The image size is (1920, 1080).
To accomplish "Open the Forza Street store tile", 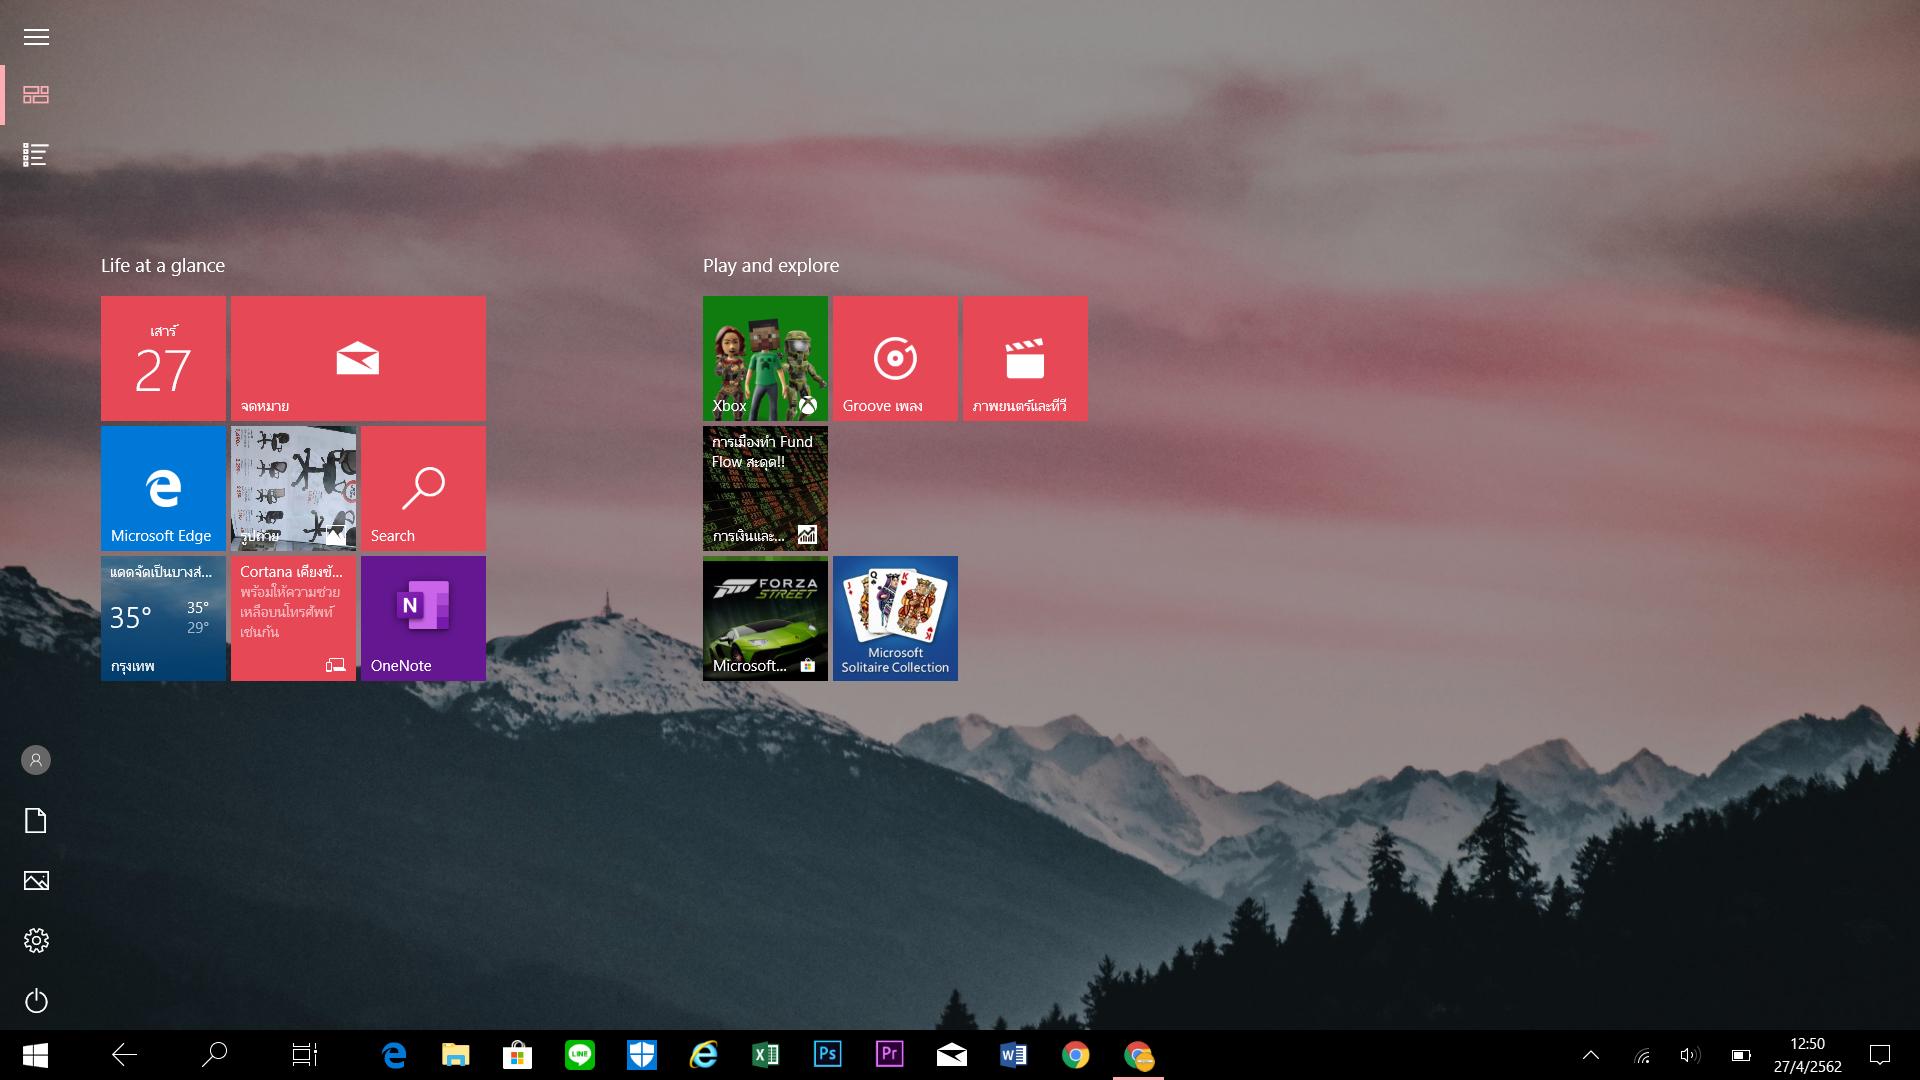I will 765,618.
